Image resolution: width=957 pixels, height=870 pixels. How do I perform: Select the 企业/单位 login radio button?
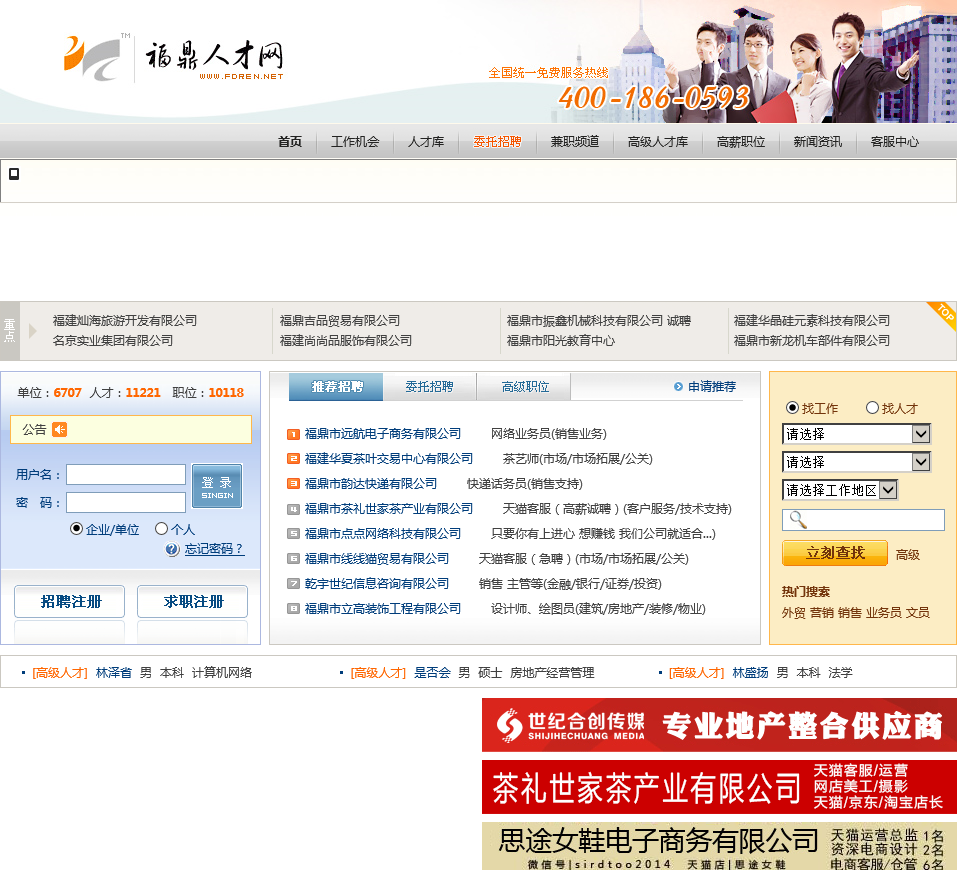[x=76, y=529]
